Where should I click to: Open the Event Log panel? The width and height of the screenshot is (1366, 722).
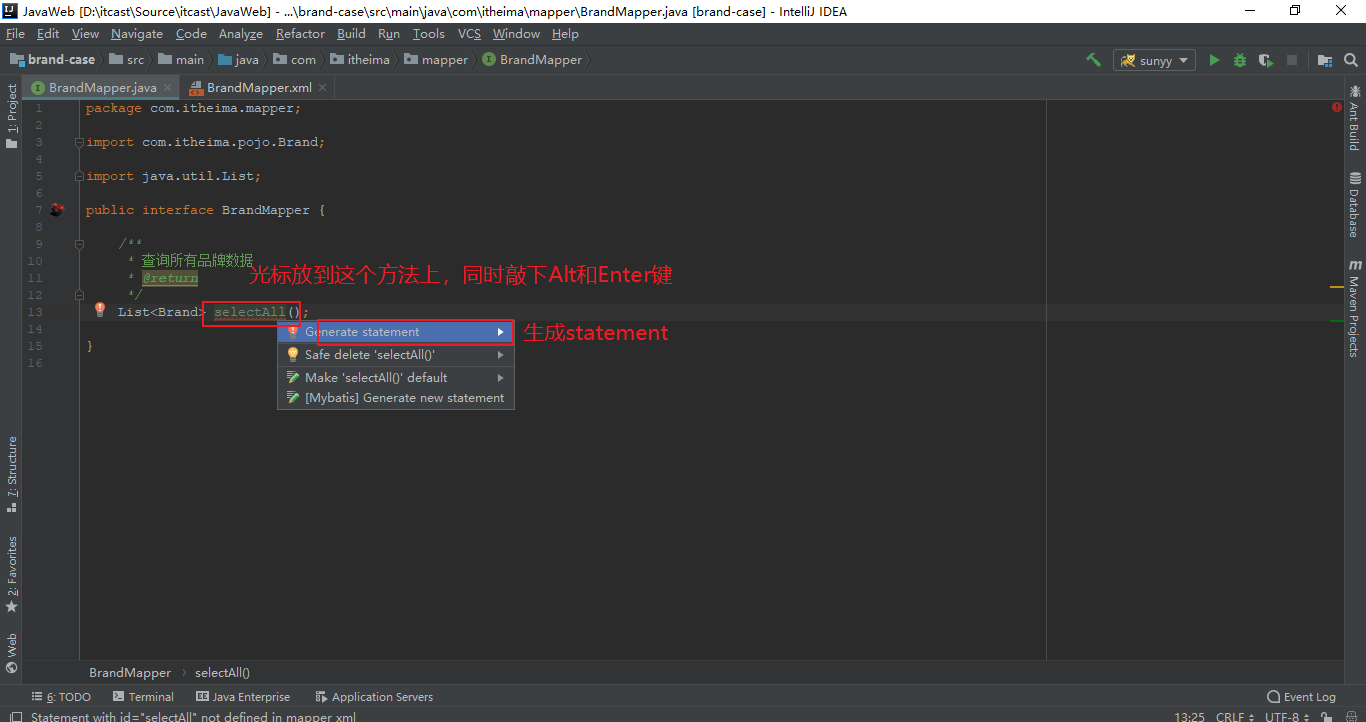coord(1301,697)
